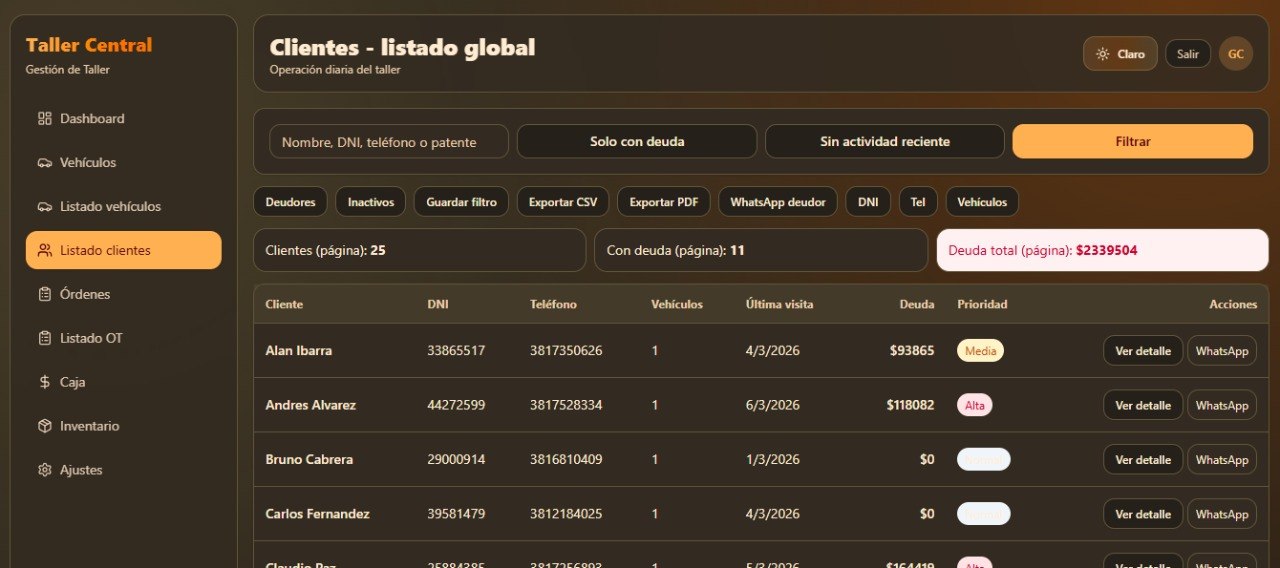Toggle the Claro light theme button

[x=1120, y=54]
